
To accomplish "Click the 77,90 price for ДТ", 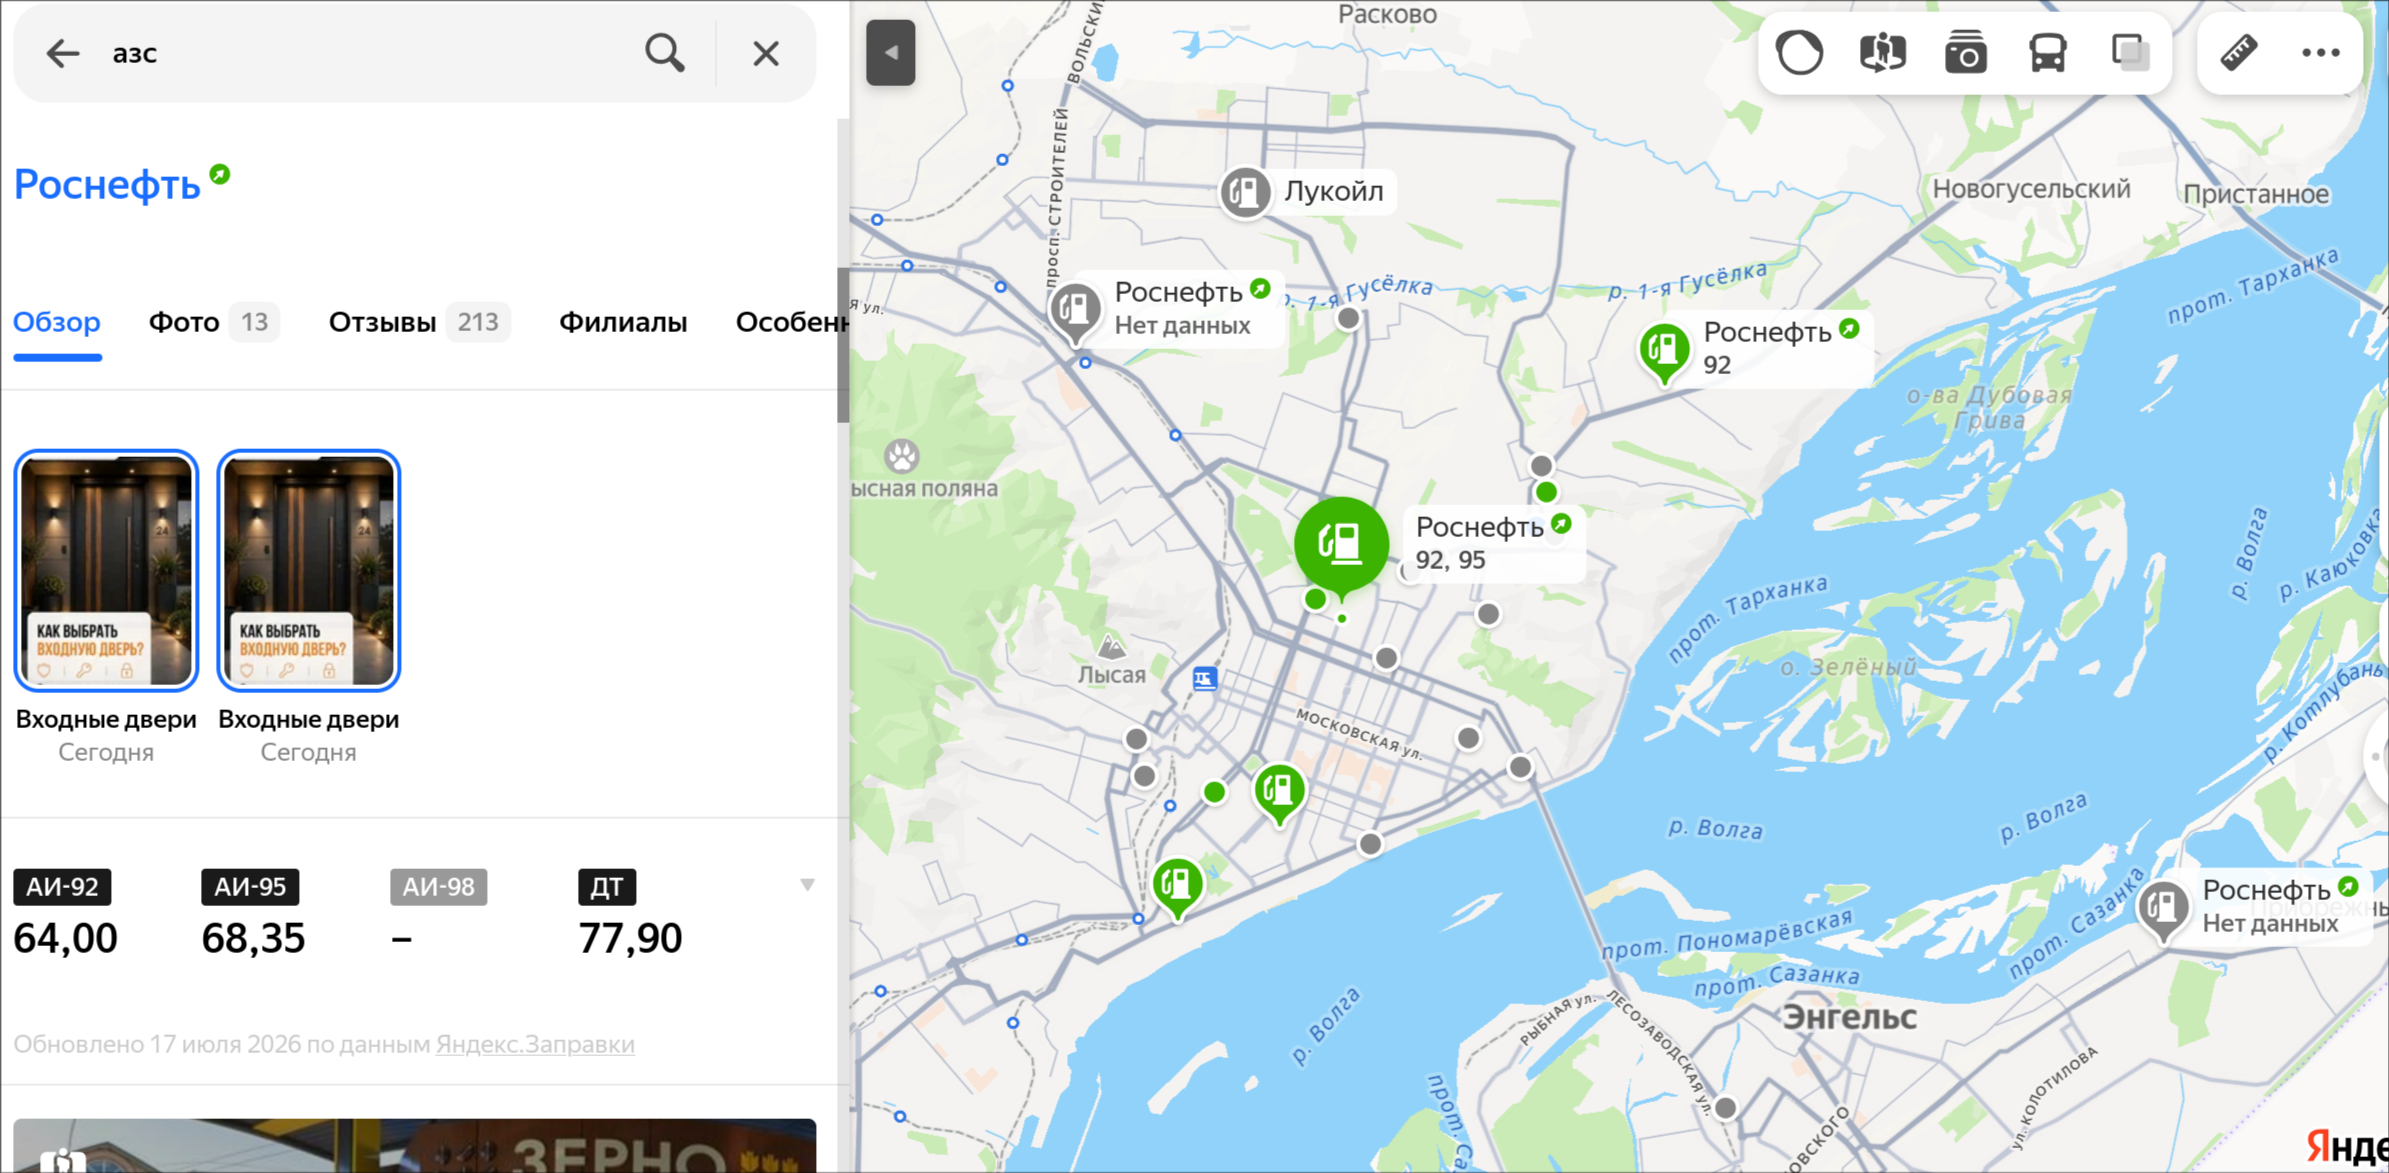I will pyautogui.click(x=630, y=938).
